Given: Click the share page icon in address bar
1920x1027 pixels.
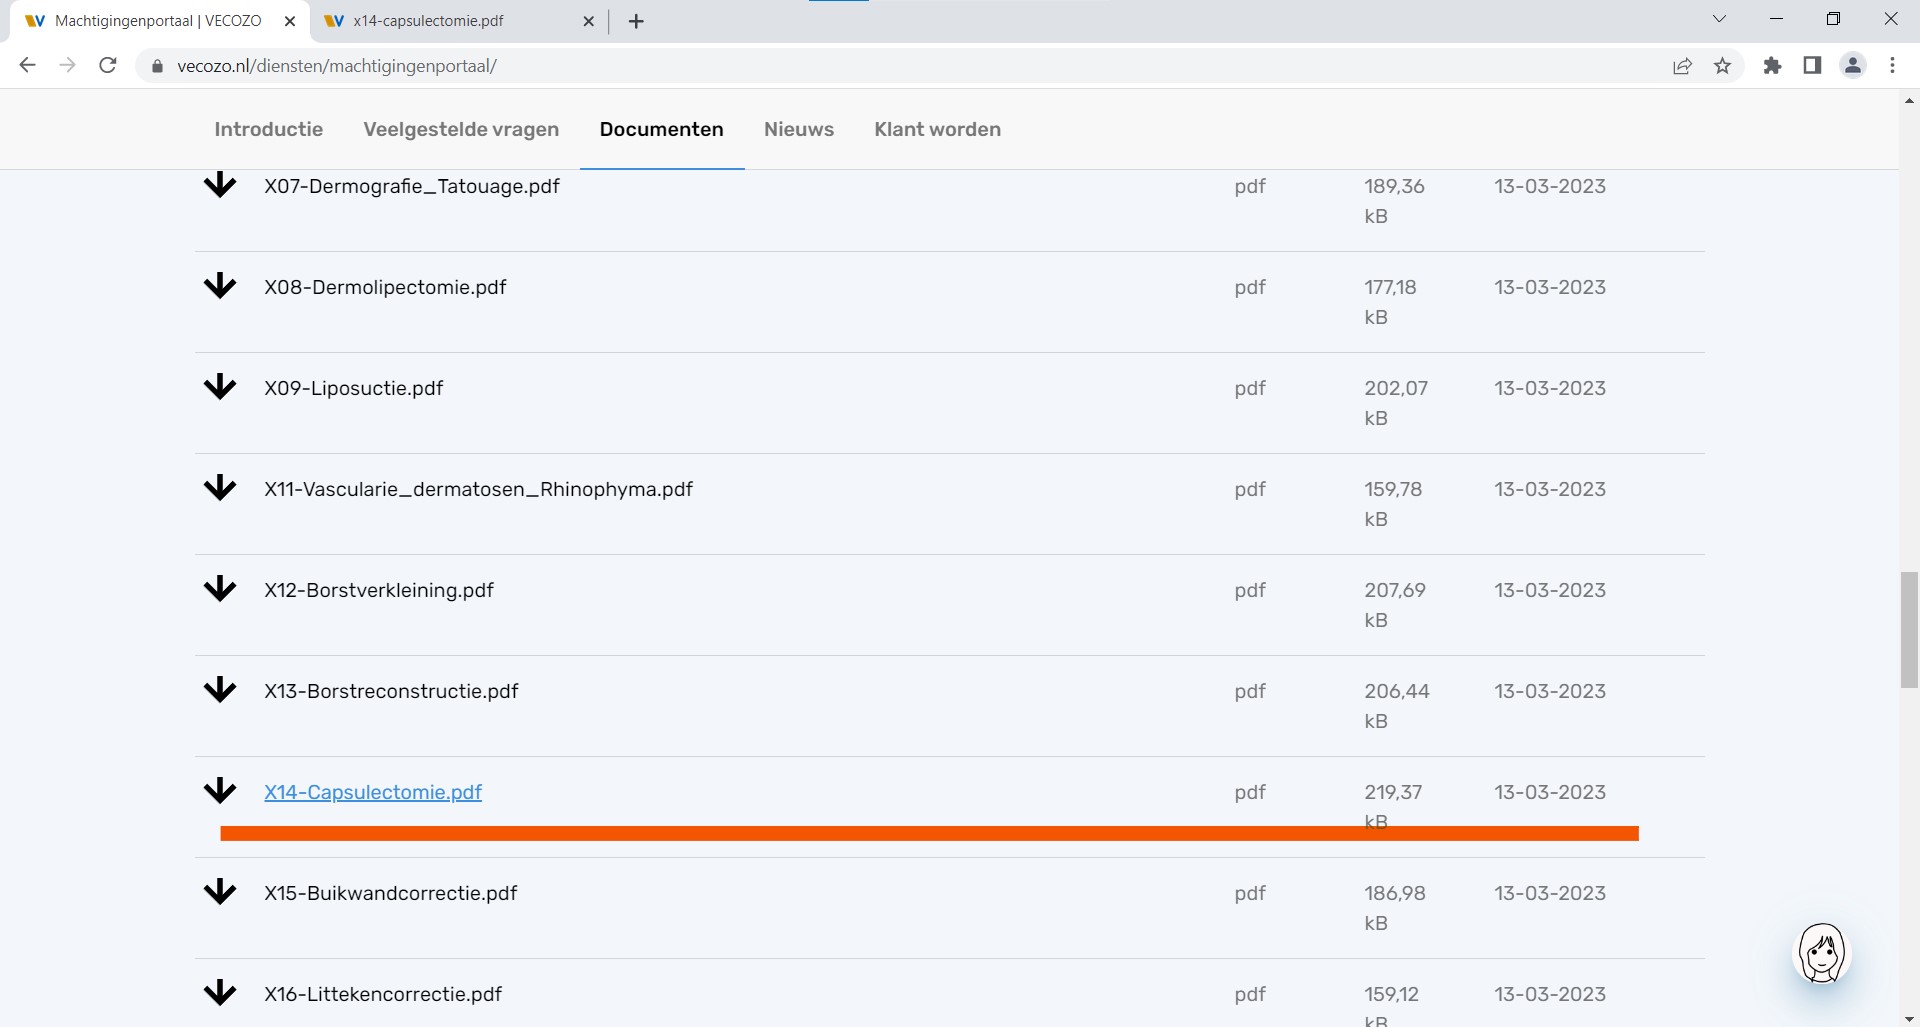Looking at the screenshot, I should [x=1682, y=66].
